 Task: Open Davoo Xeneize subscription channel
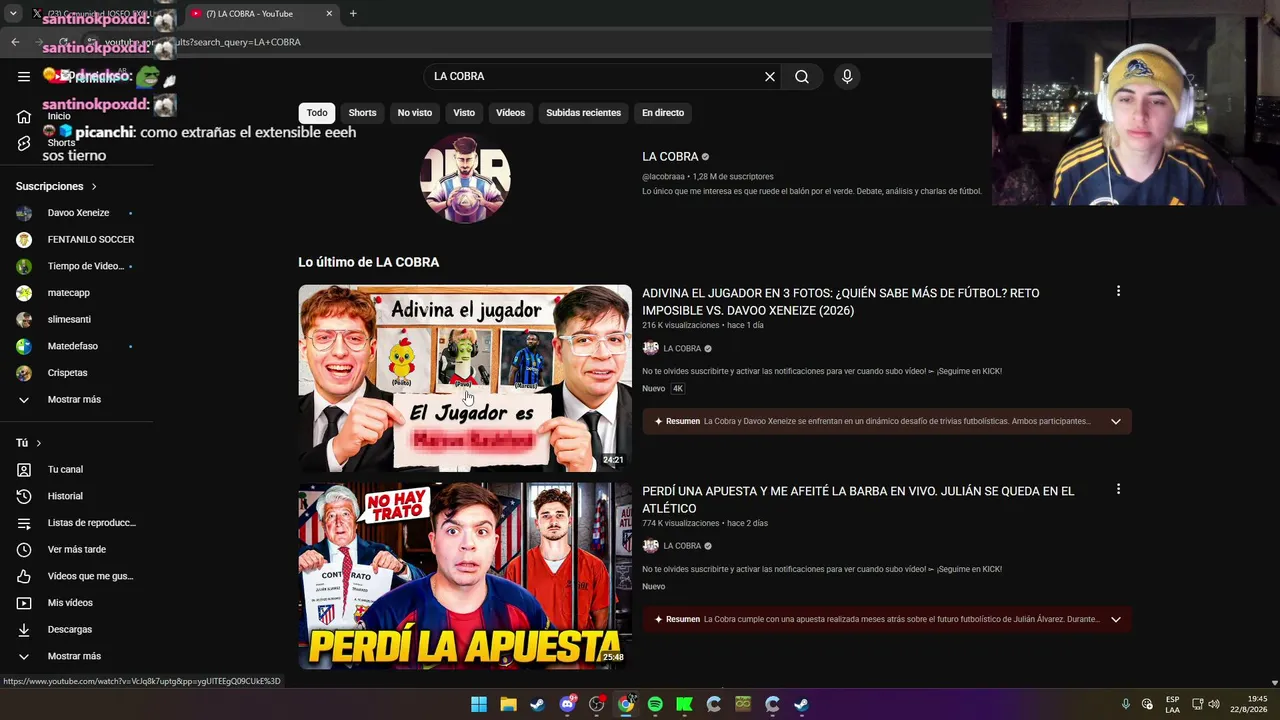[x=78, y=213]
